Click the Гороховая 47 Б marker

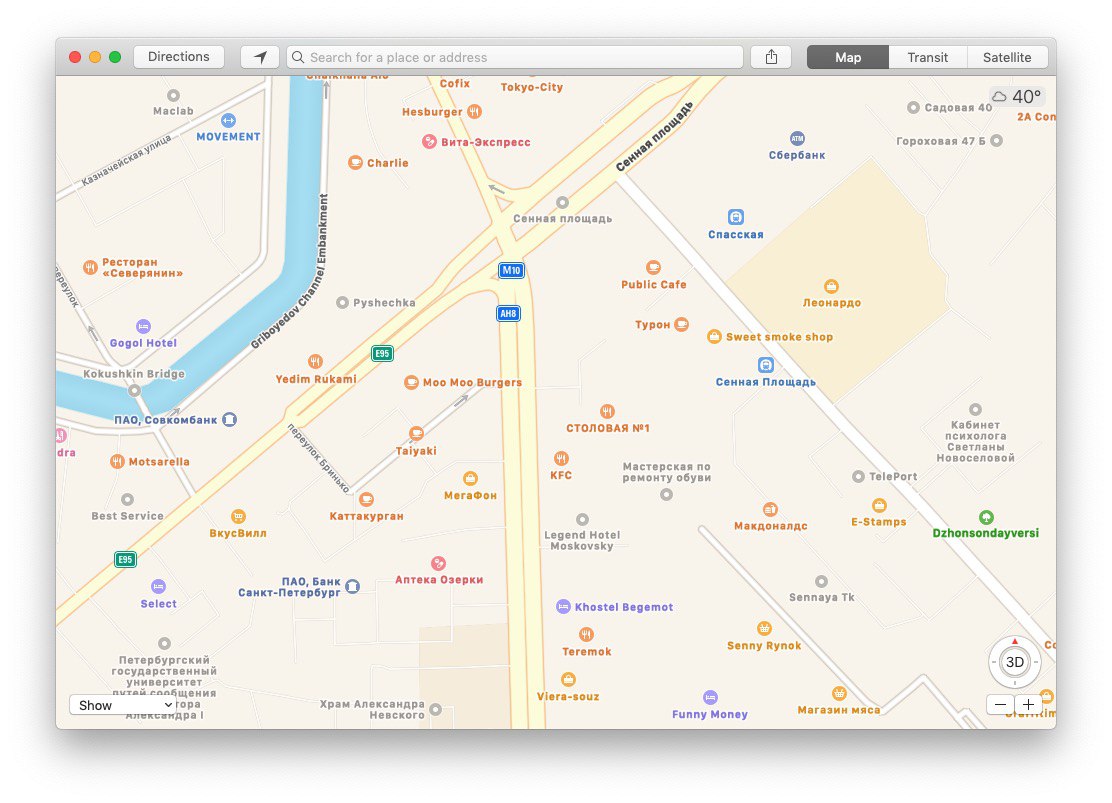click(996, 140)
